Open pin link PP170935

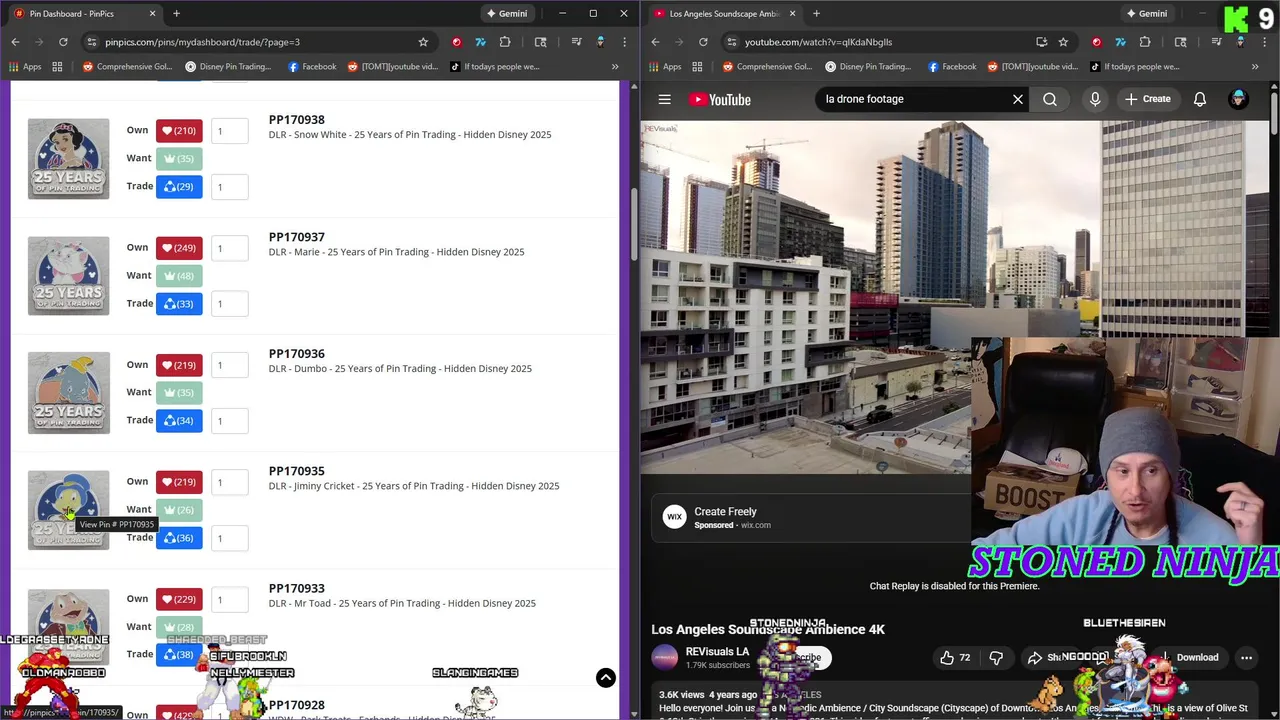tap(296, 471)
